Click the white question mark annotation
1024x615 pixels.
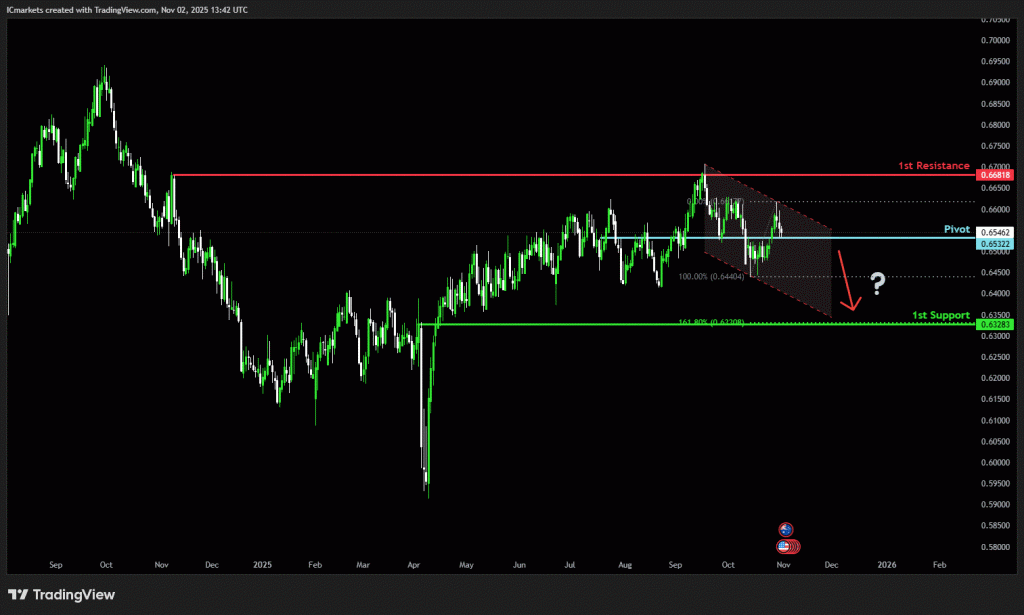click(877, 284)
